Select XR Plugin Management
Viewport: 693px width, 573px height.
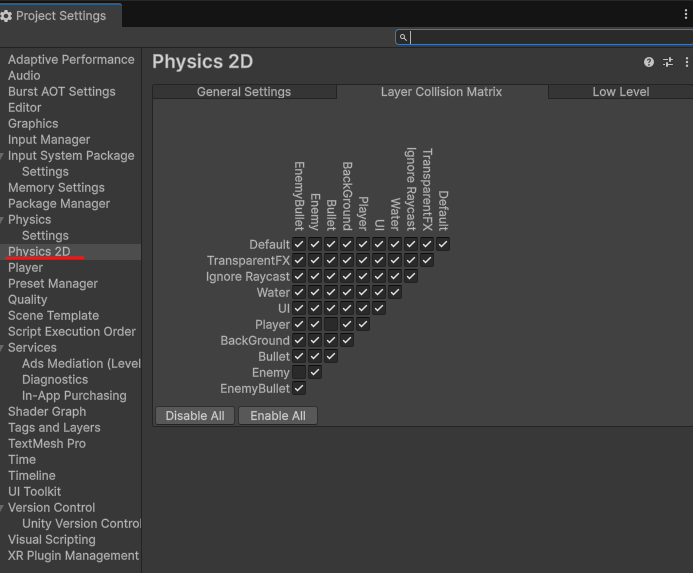point(73,556)
